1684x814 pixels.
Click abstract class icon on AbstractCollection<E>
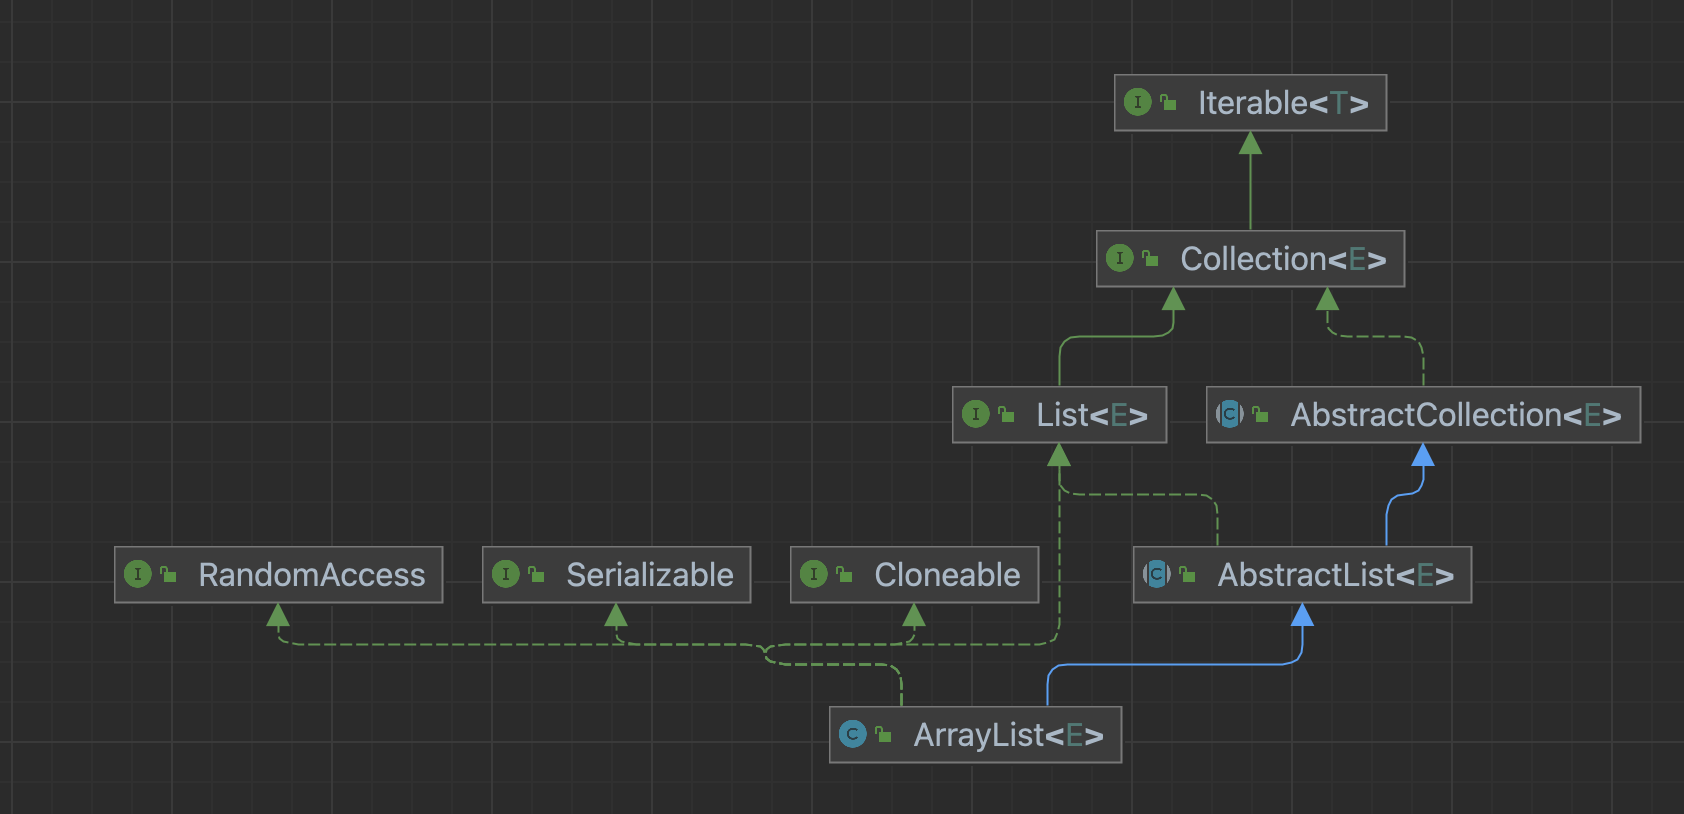[x=1230, y=414]
